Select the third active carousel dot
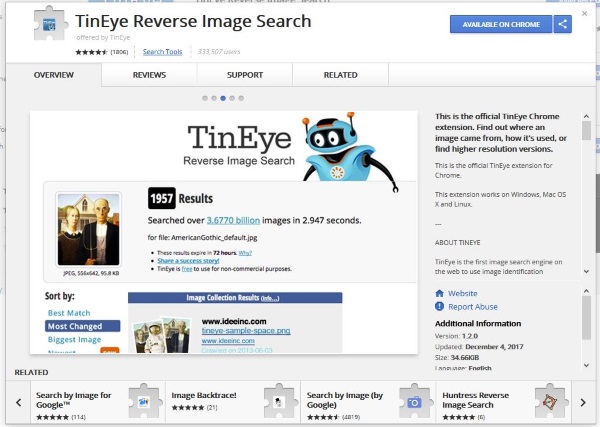Image resolution: width=600 pixels, height=427 pixels. (223, 98)
